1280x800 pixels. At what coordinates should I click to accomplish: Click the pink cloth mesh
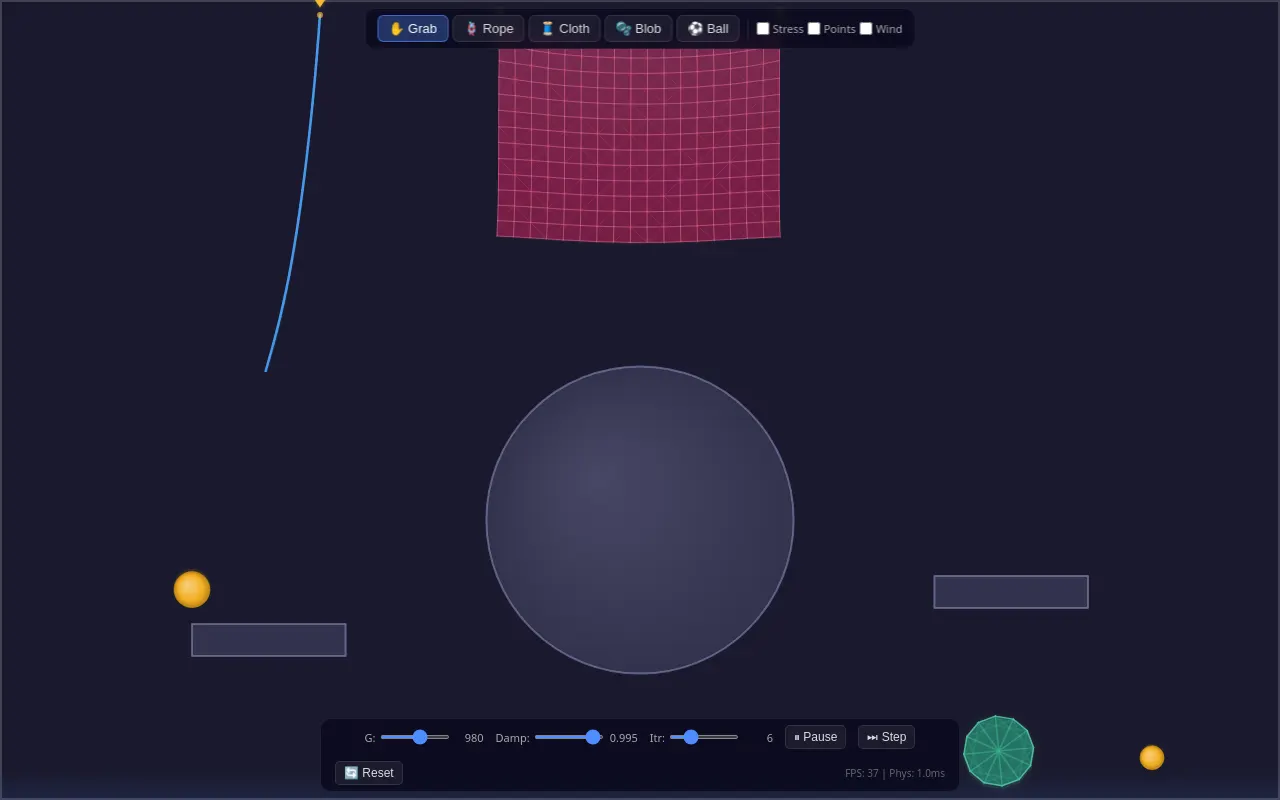coord(638,145)
